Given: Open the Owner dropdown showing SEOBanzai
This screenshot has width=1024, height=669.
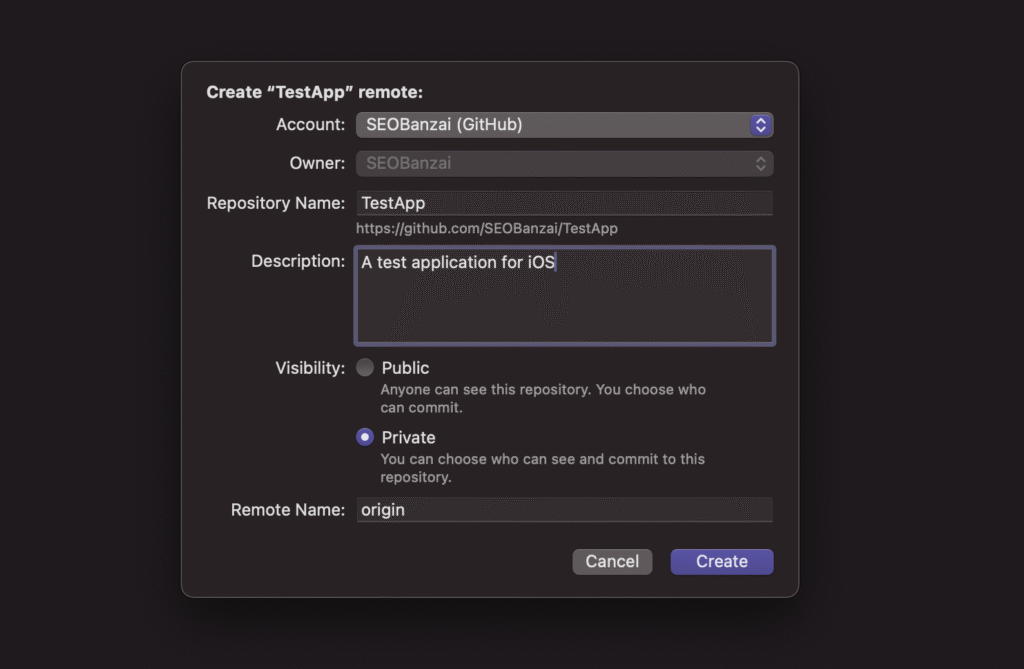Looking at the screenshot, I should click(564, 163).
